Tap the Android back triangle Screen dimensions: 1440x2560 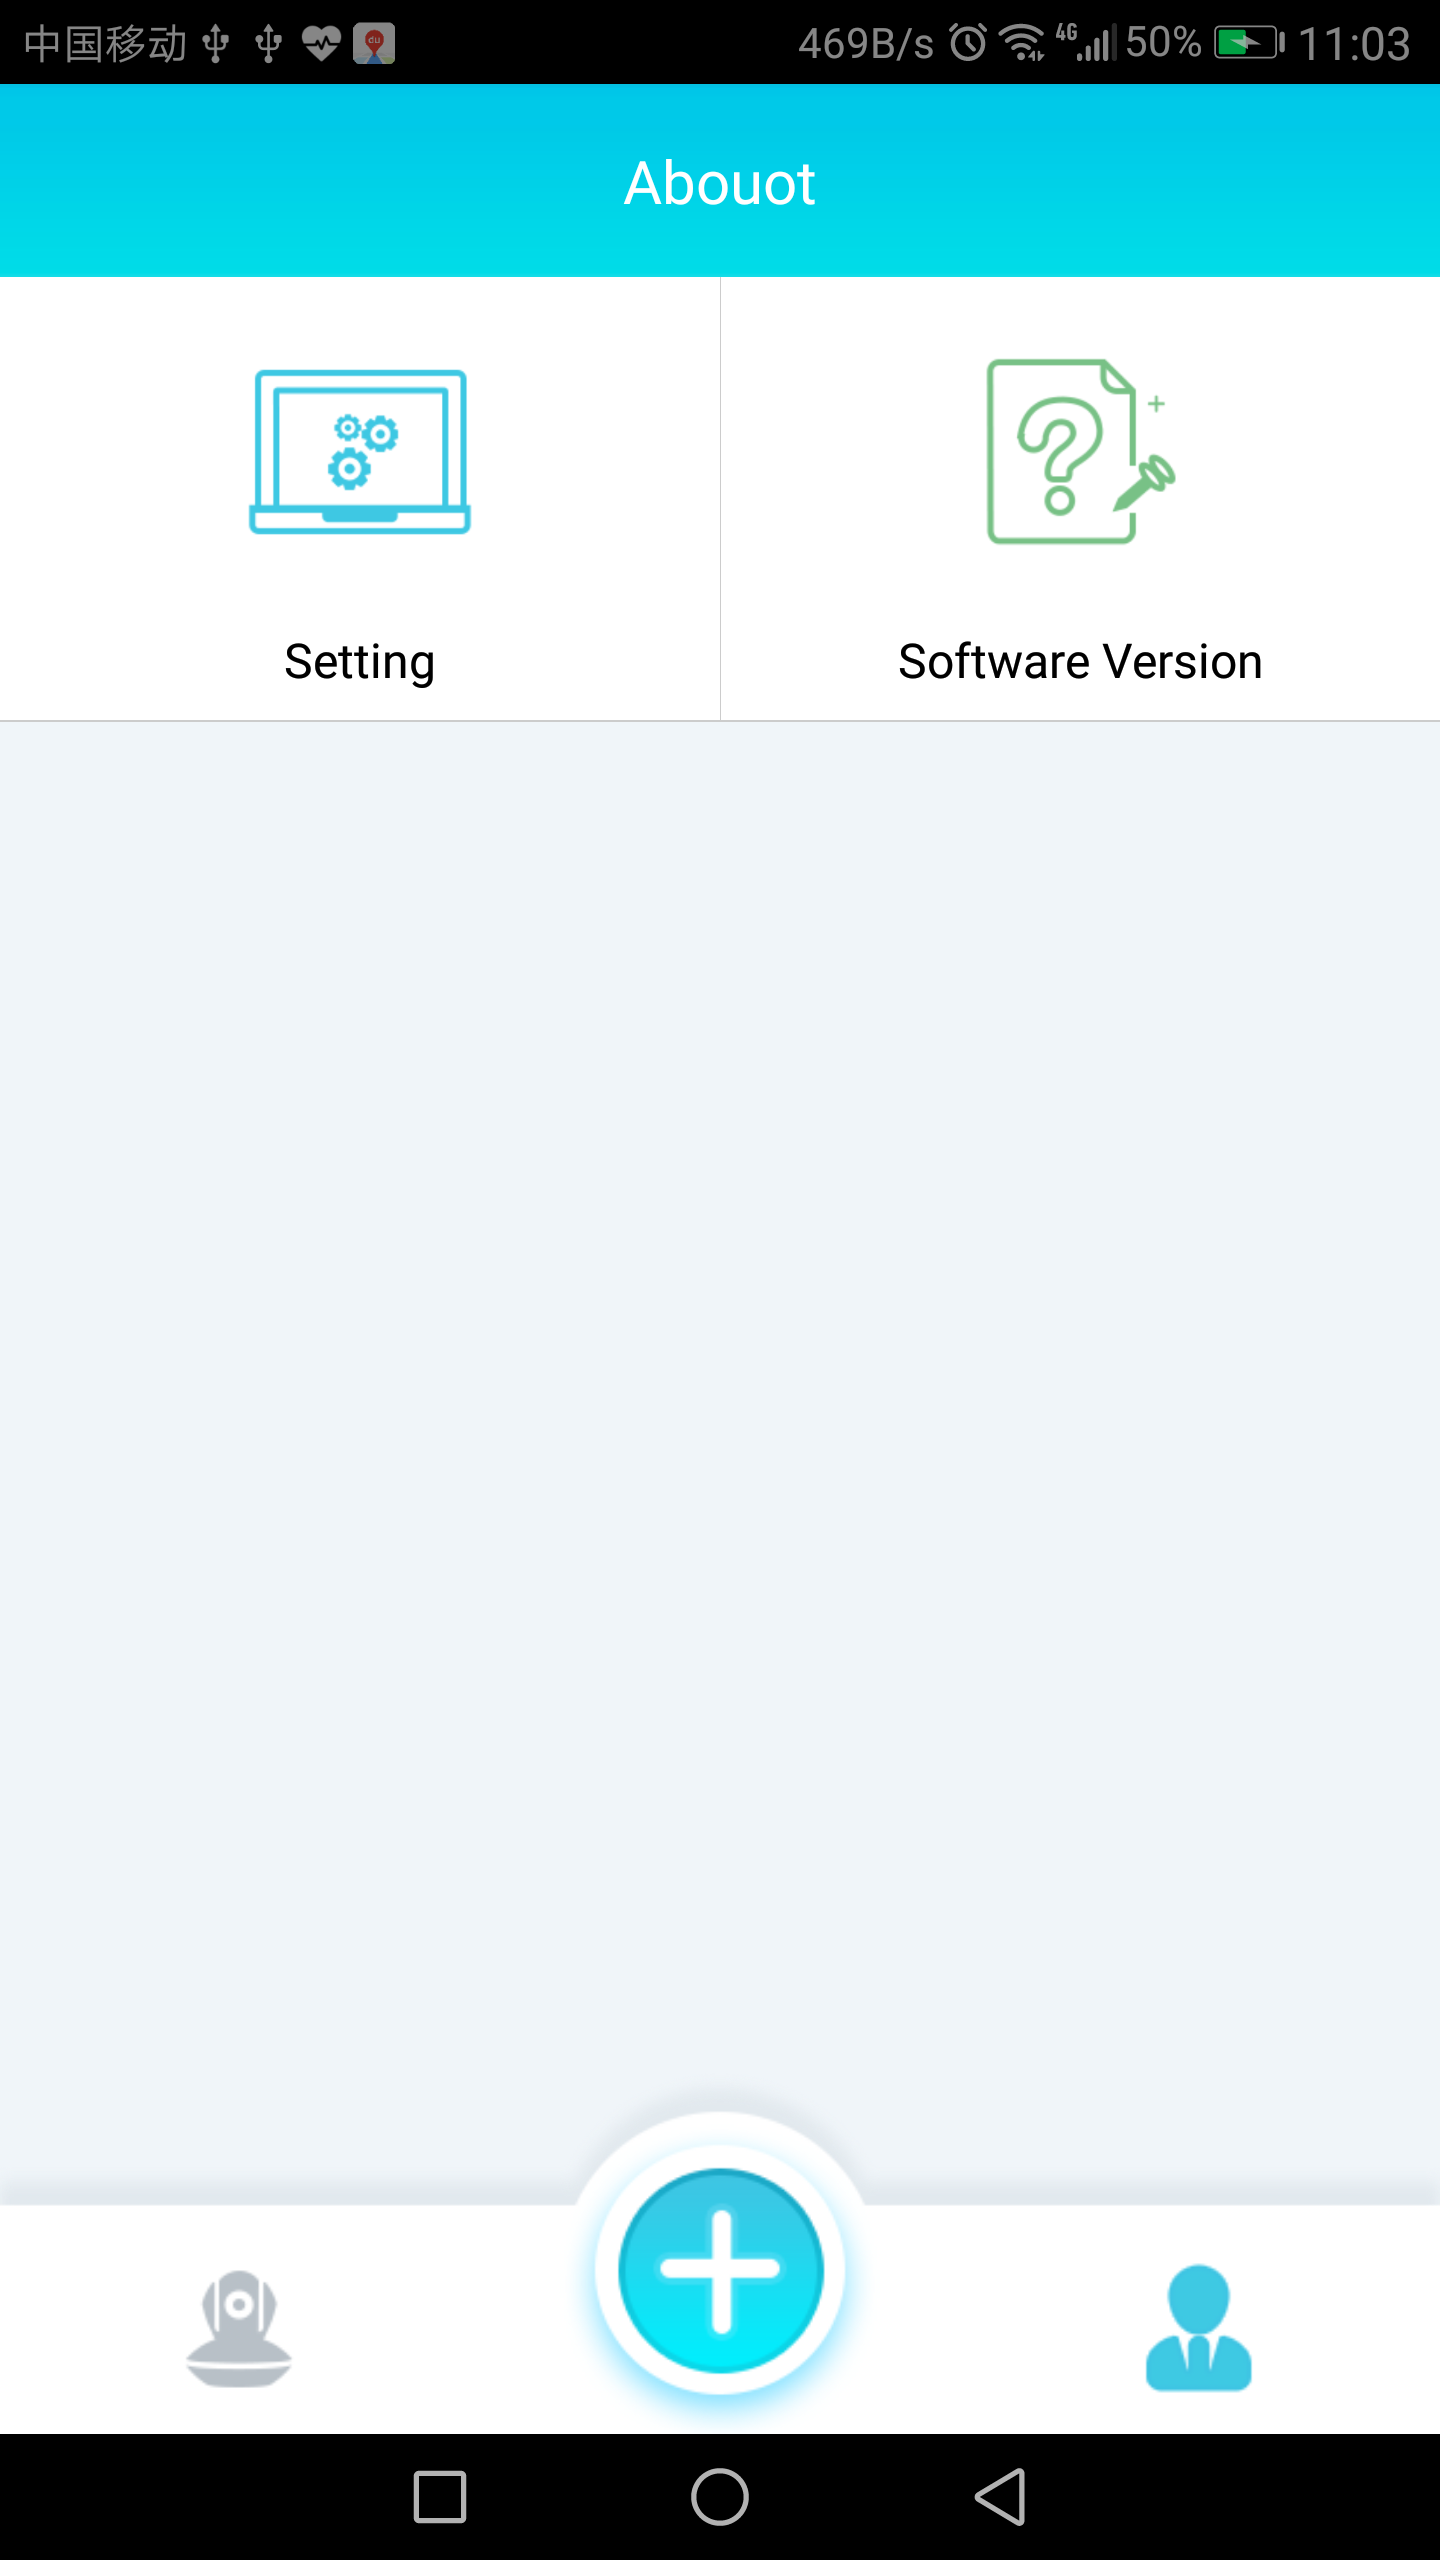point(1000,2497)
